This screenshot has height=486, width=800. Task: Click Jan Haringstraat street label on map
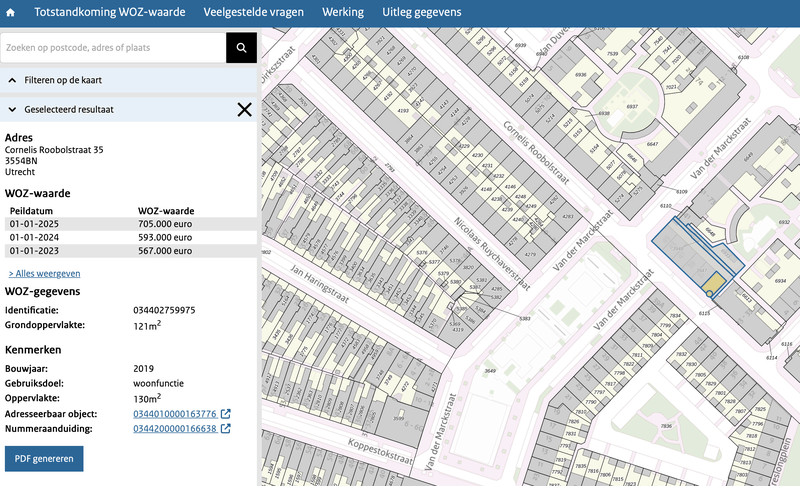[320, 284]
